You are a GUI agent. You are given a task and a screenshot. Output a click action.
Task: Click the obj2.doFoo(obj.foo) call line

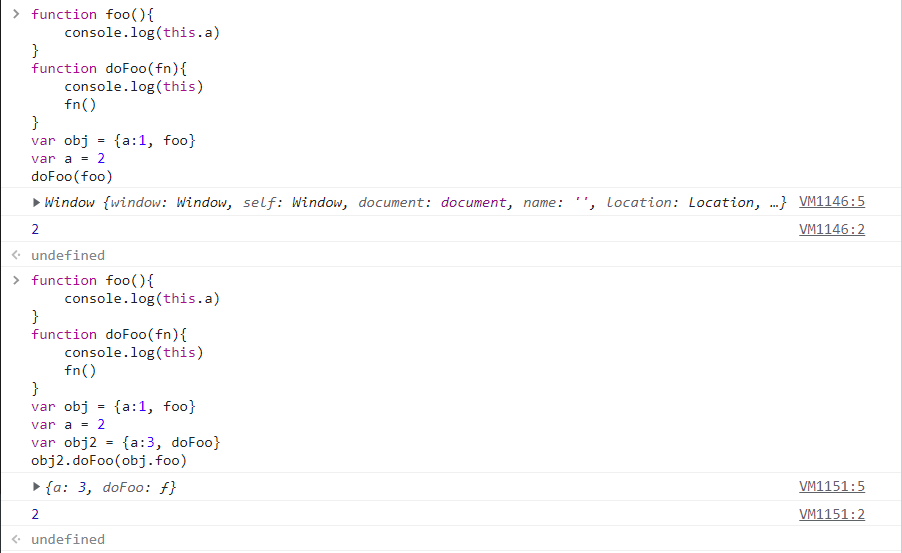pyautogui.click(x=109, y=460)
